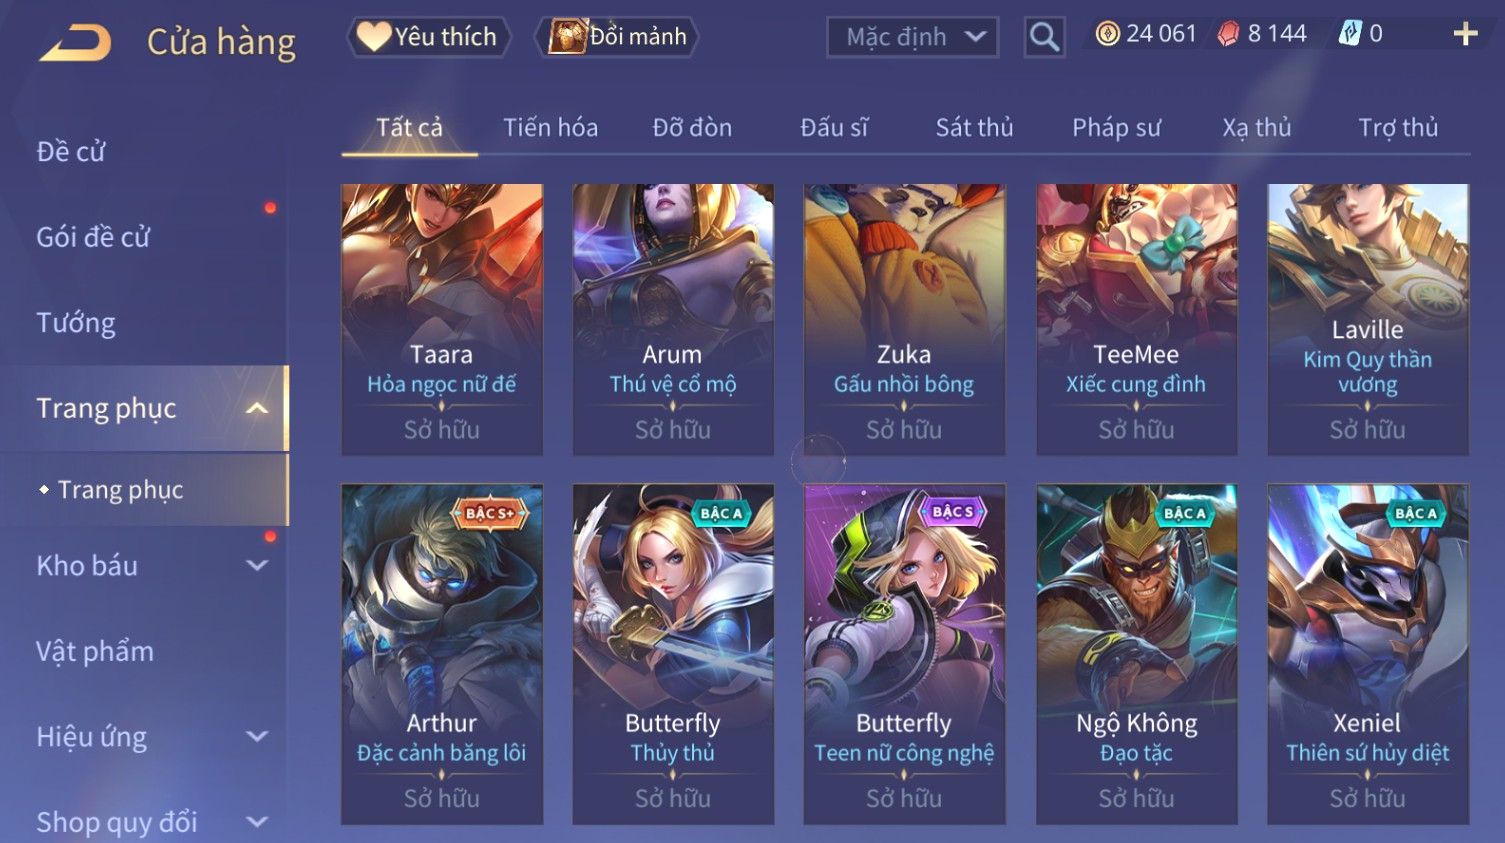The image size is (1505, 843).
Task: Select Arthur Đặc cảnh băng lôi skin
Action: (442, 654)
